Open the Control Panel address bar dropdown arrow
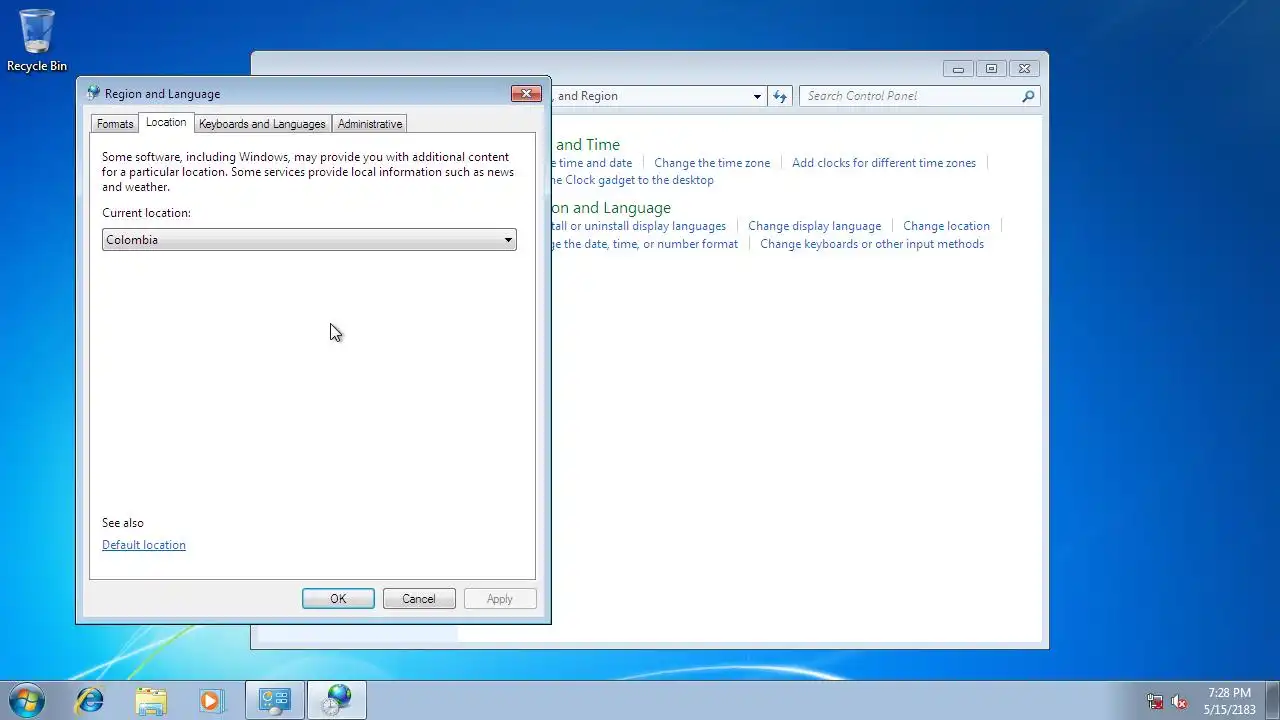Viewport: 1280px width, 720px height. [x=757, y=96]
